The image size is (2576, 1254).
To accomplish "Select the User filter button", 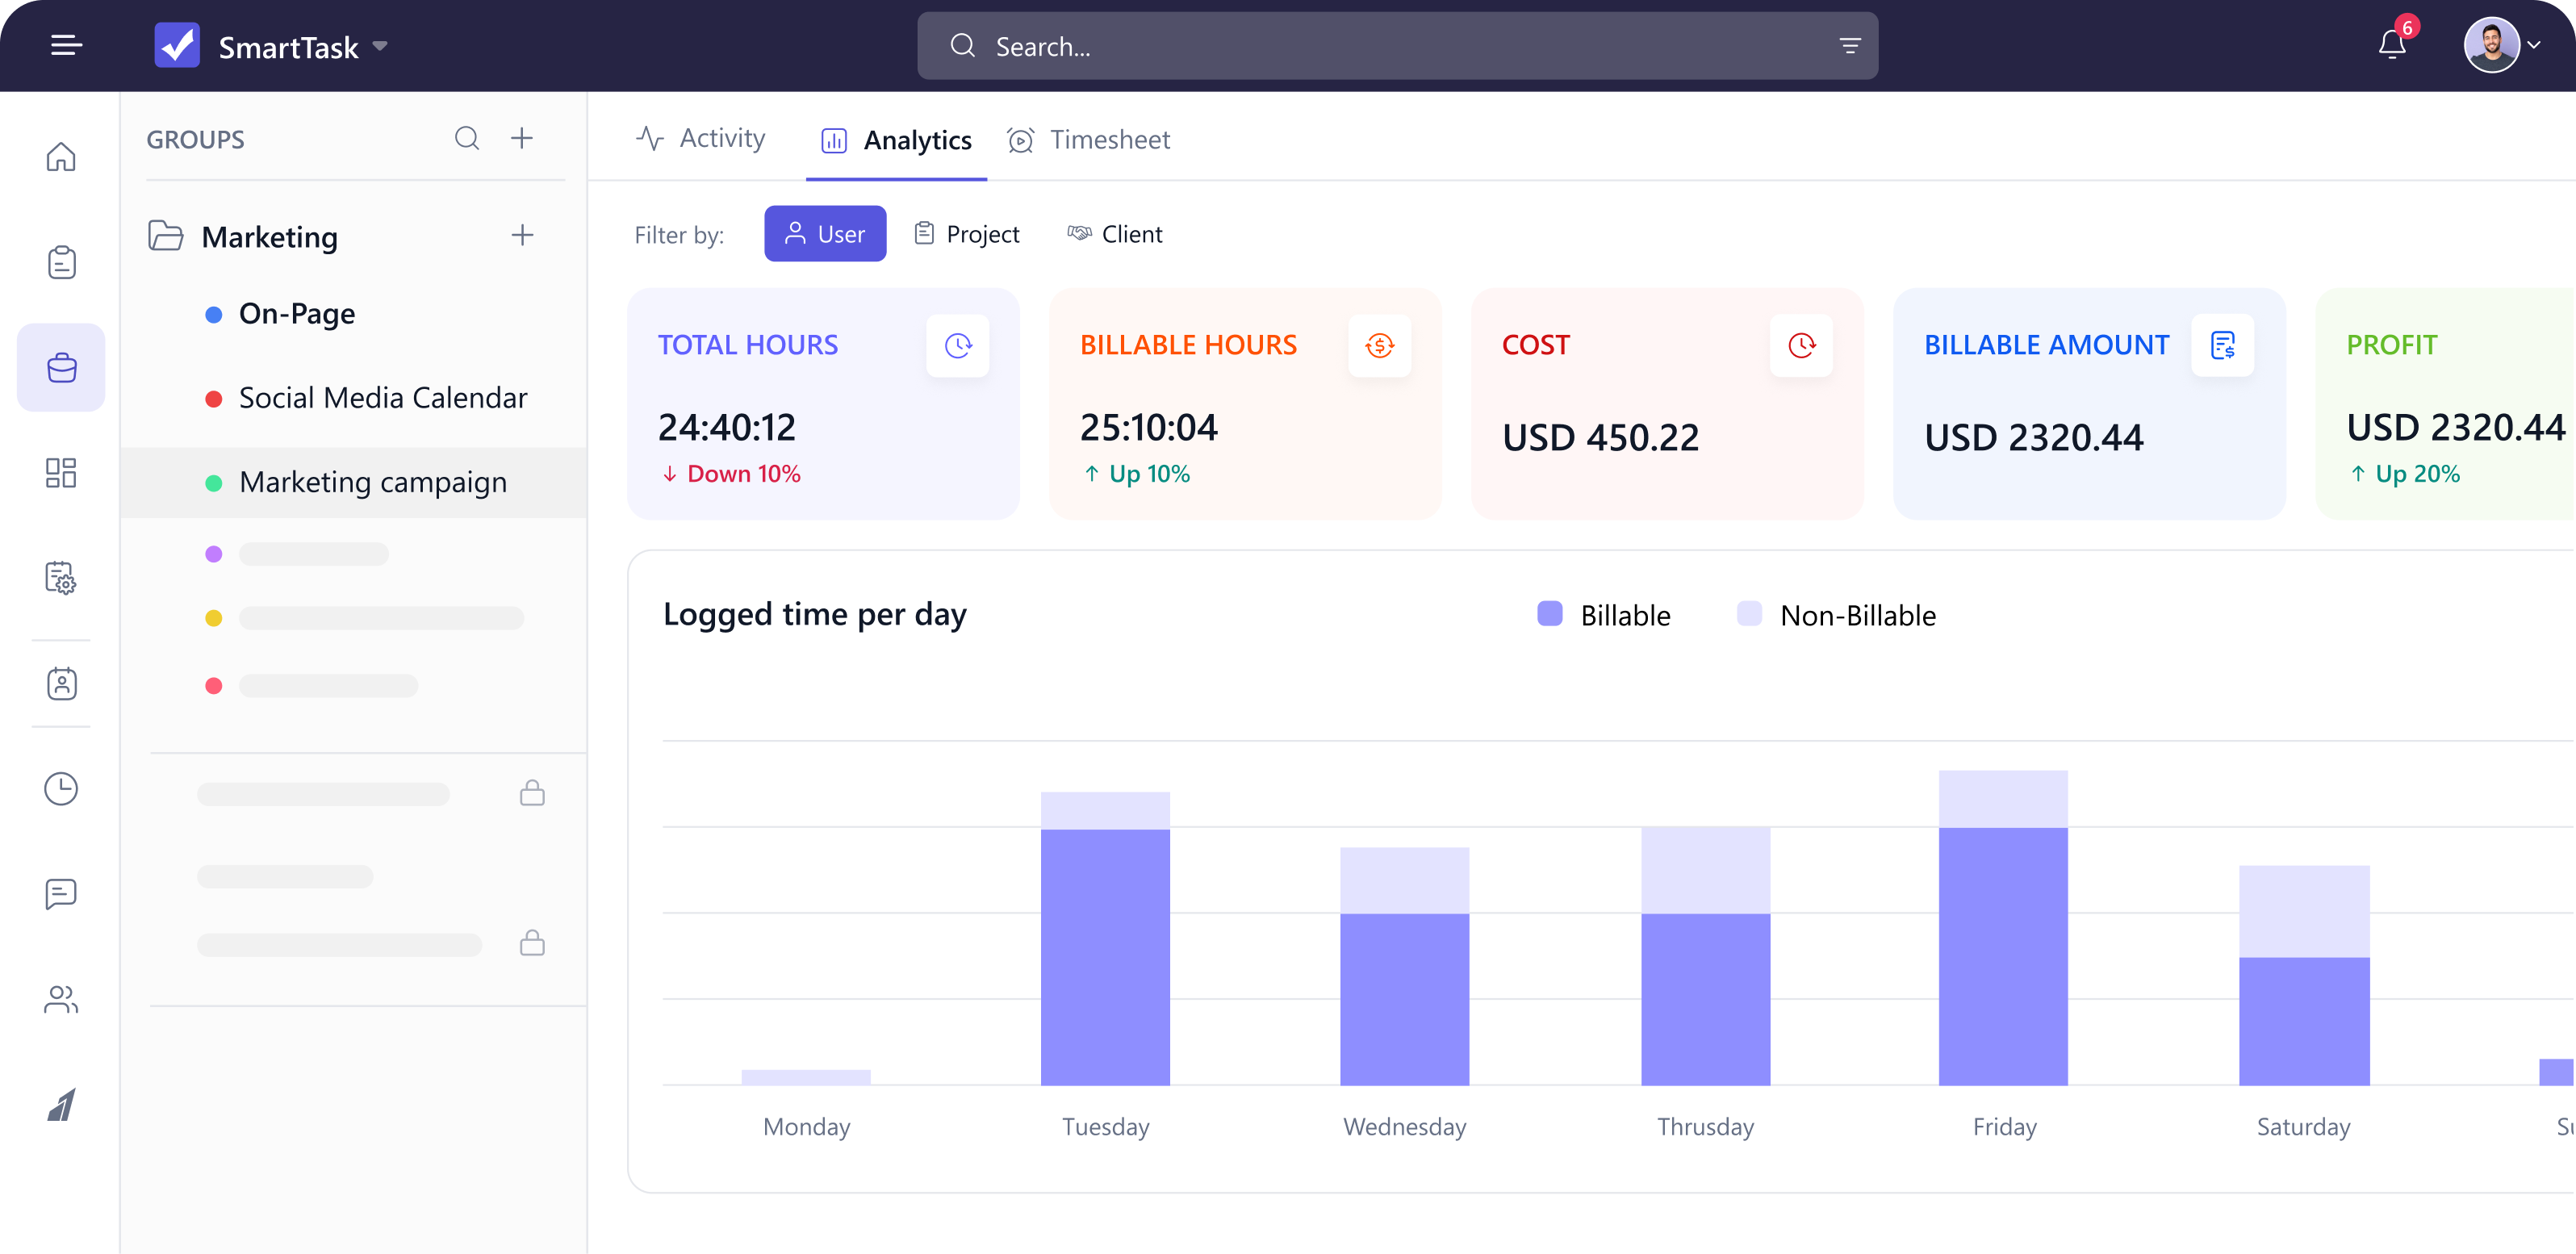I will pos(825,233).
